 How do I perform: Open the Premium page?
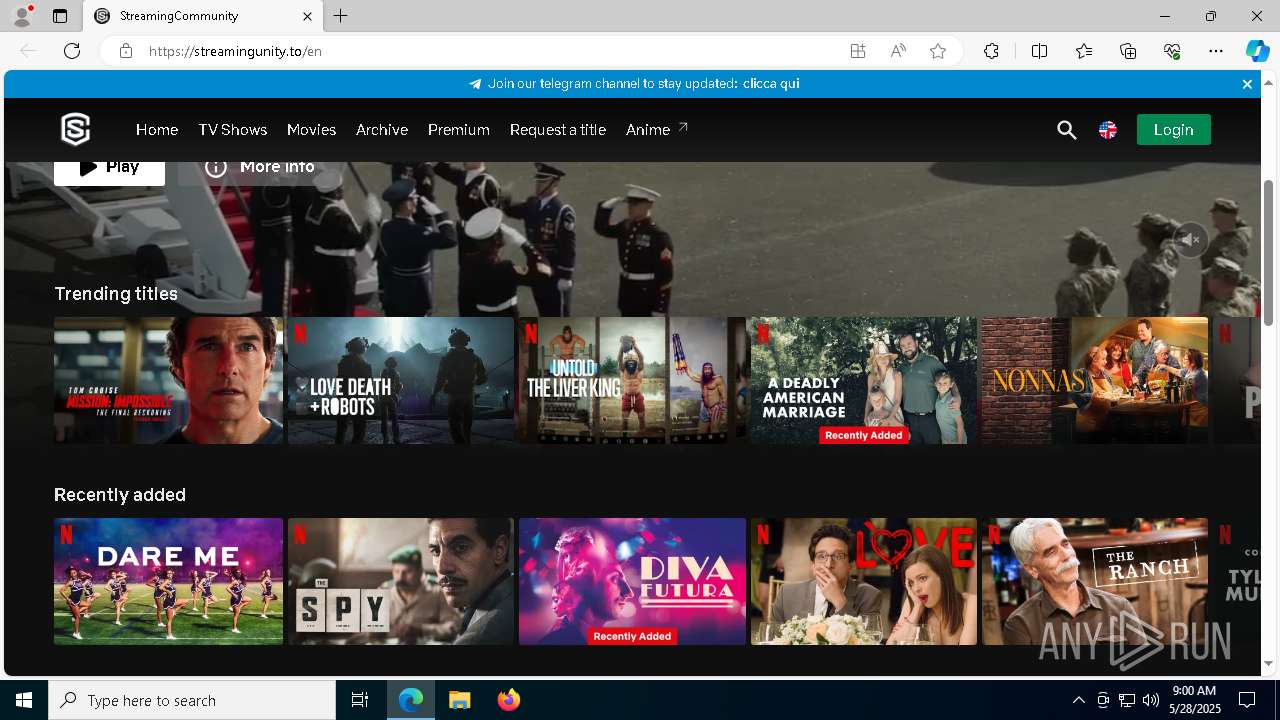pos(459,130)
